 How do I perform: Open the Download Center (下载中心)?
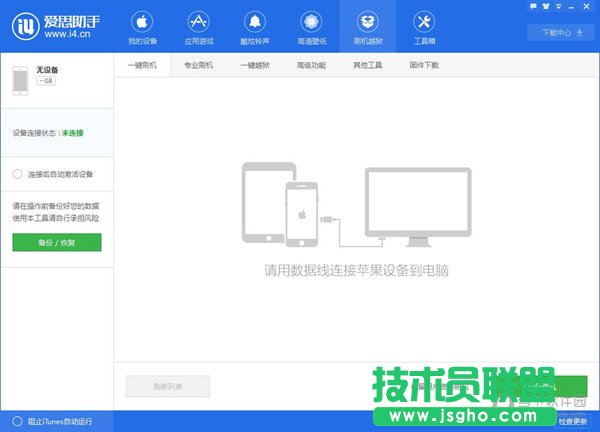coord(562,33)
